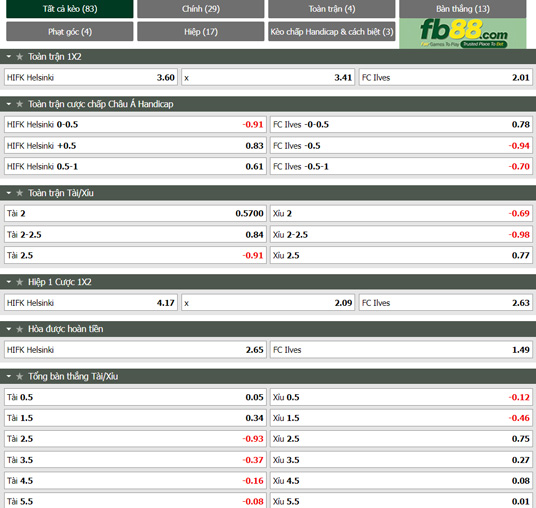Pick Tài 2.5 at -0.91
536x508 pixels.
click(135, 255)
